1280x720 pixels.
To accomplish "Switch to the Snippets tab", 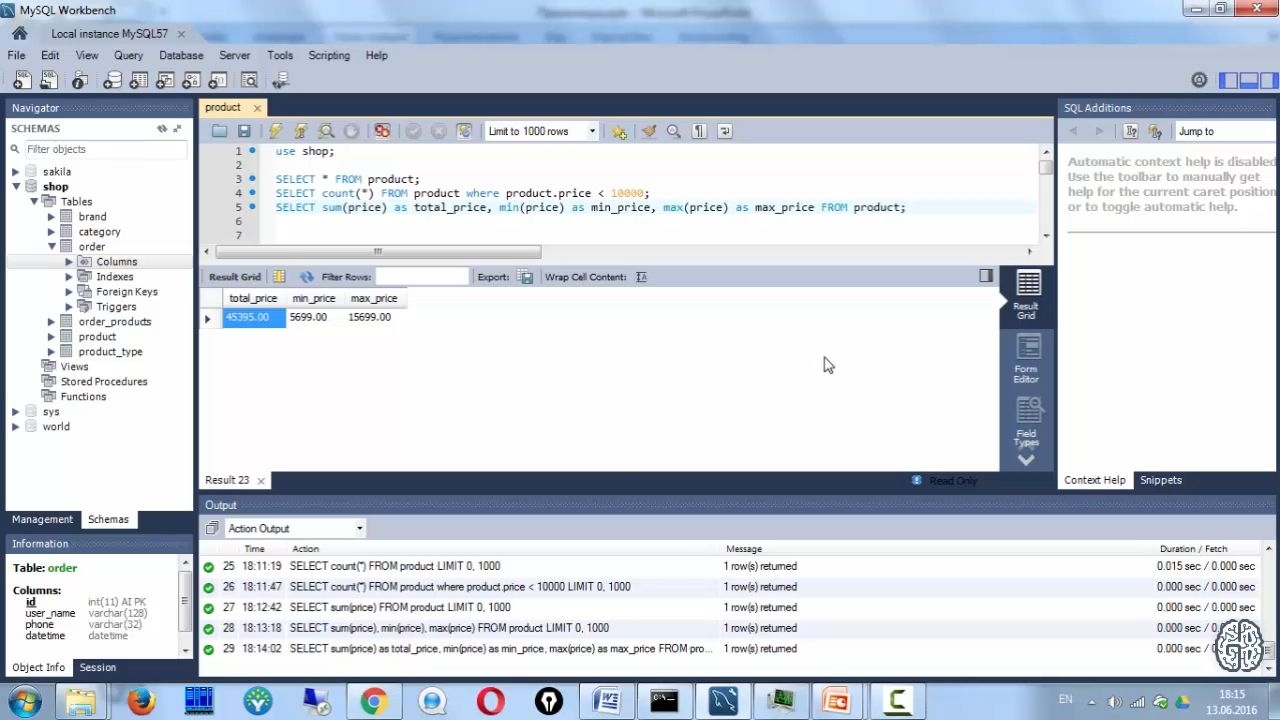I will pos(1160,480).
